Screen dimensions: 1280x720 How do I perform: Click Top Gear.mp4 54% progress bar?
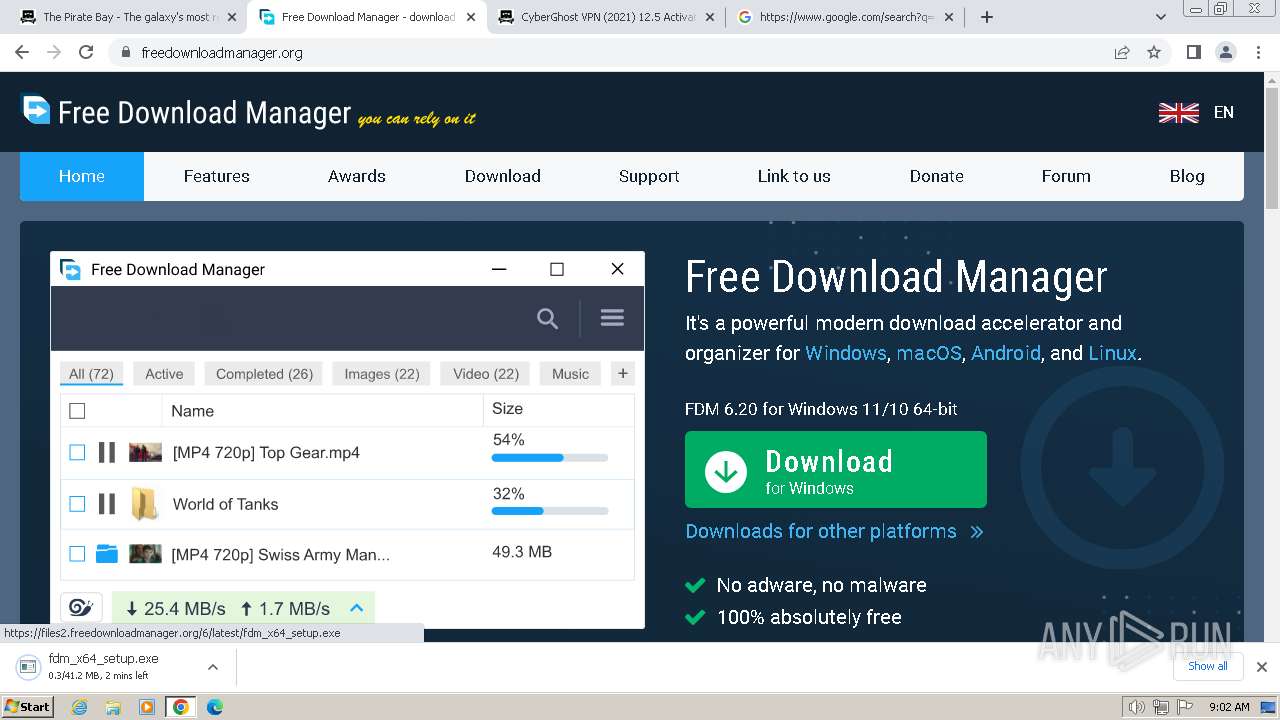click(550, 458)
